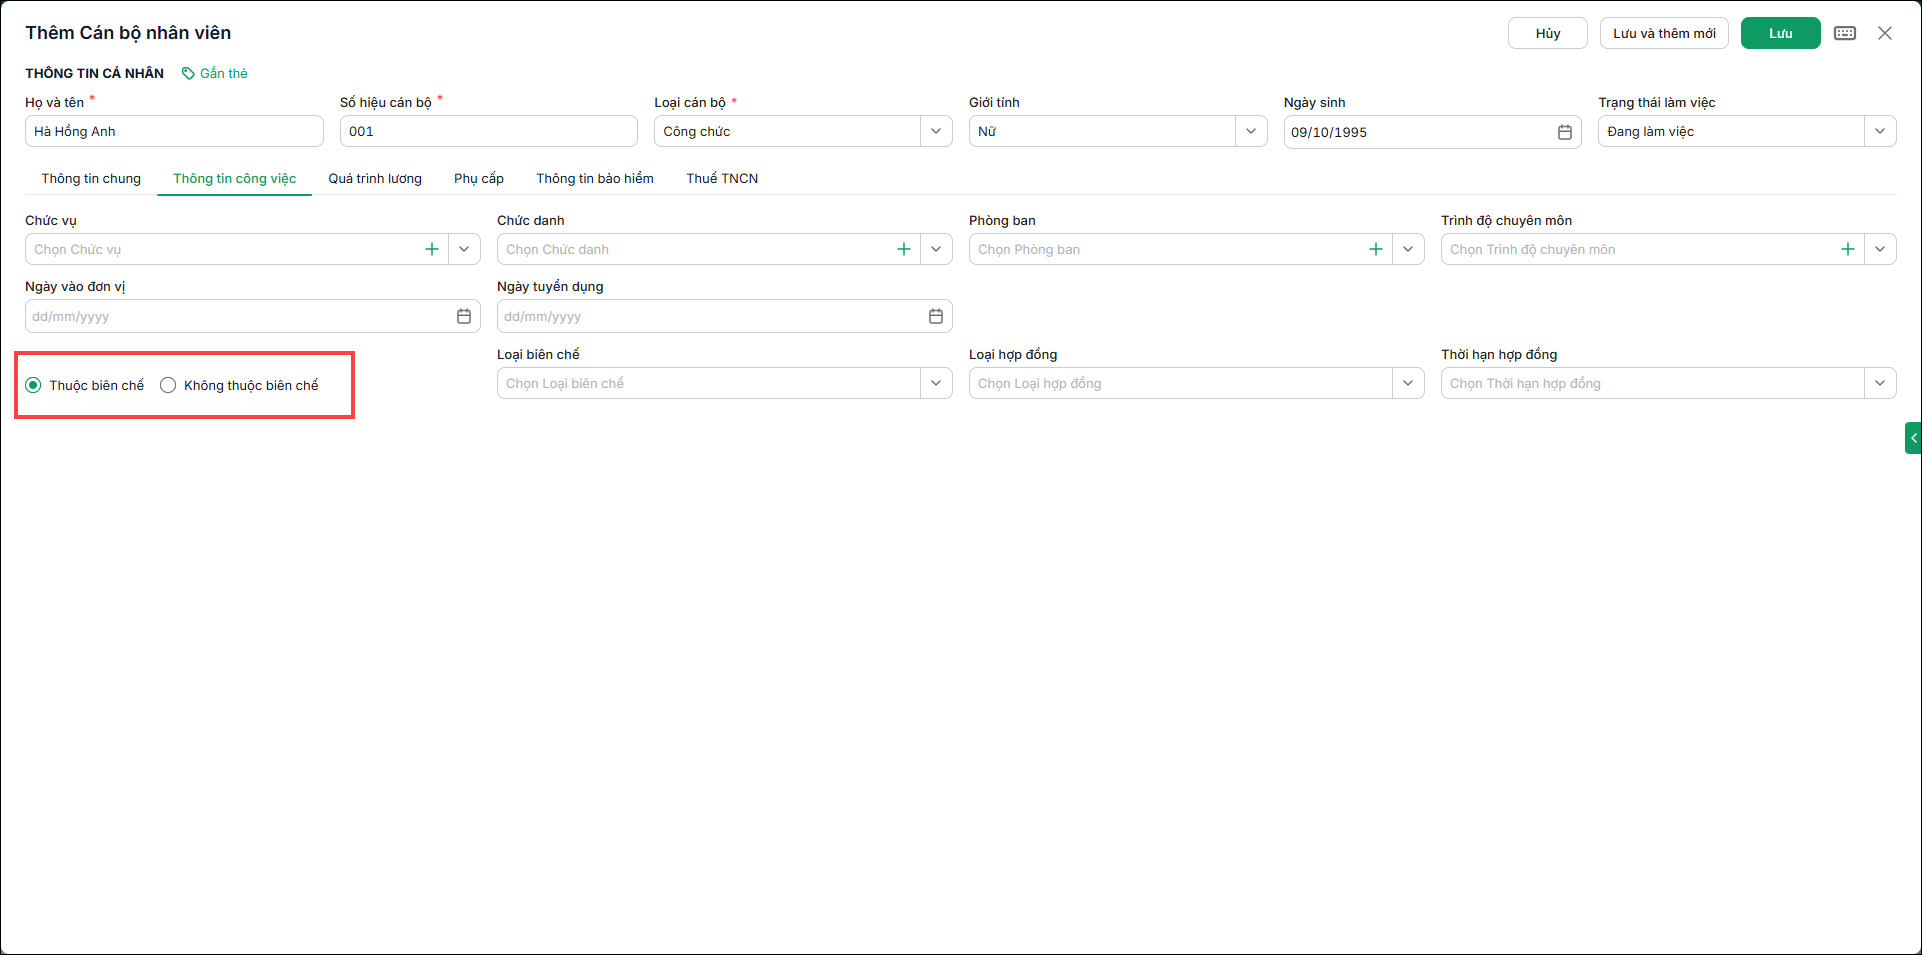Focus the Họ và tên field
Image resolution: width=1922 pixels, height=955 pixels.
(x=174, y=131)
